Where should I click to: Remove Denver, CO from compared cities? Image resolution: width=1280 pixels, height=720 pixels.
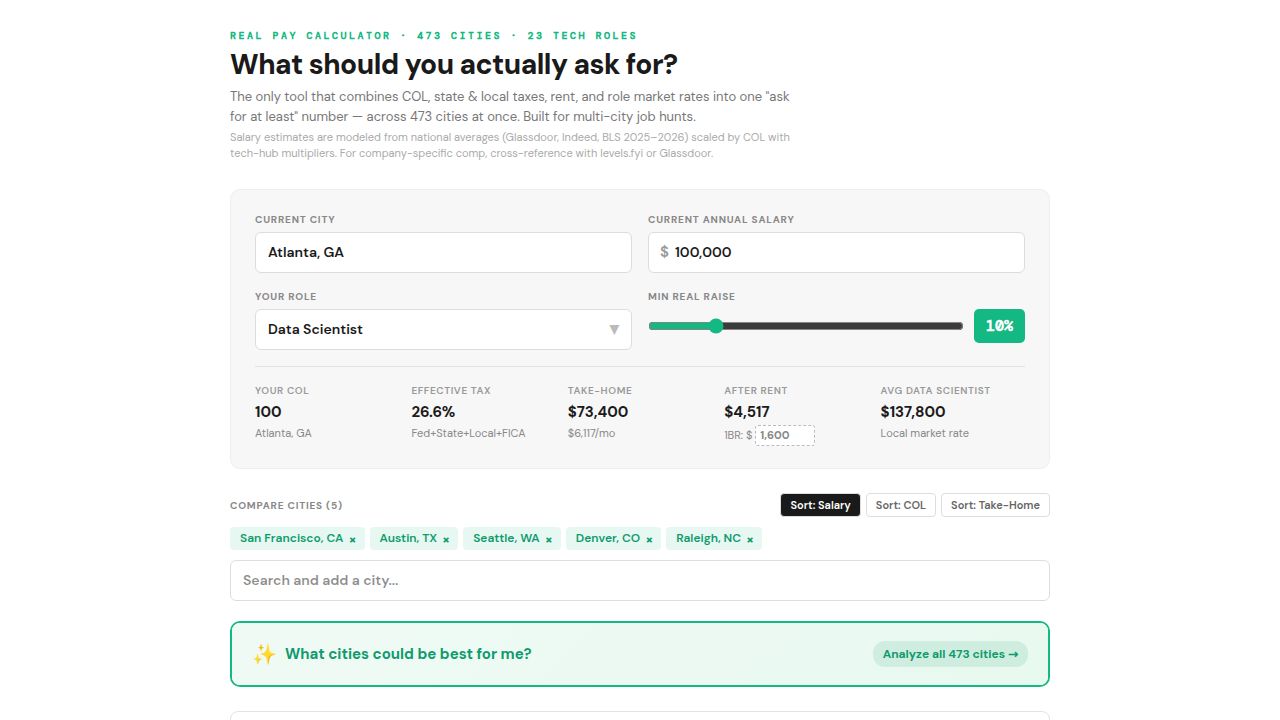click(649, 538)
